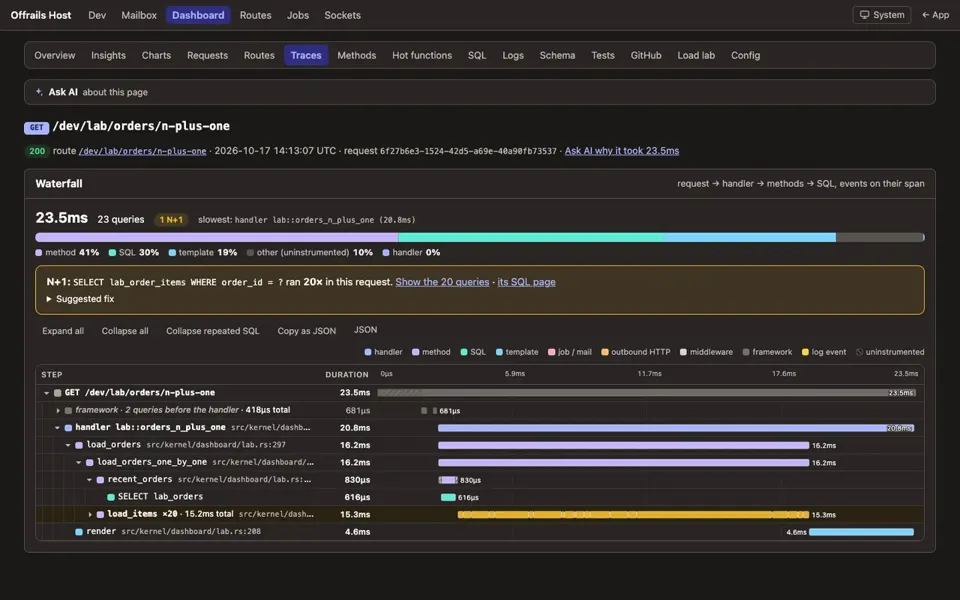Screen dimensions: 960x600
Task: Click the template icon beside render row
Action: (x=79, y=531)
